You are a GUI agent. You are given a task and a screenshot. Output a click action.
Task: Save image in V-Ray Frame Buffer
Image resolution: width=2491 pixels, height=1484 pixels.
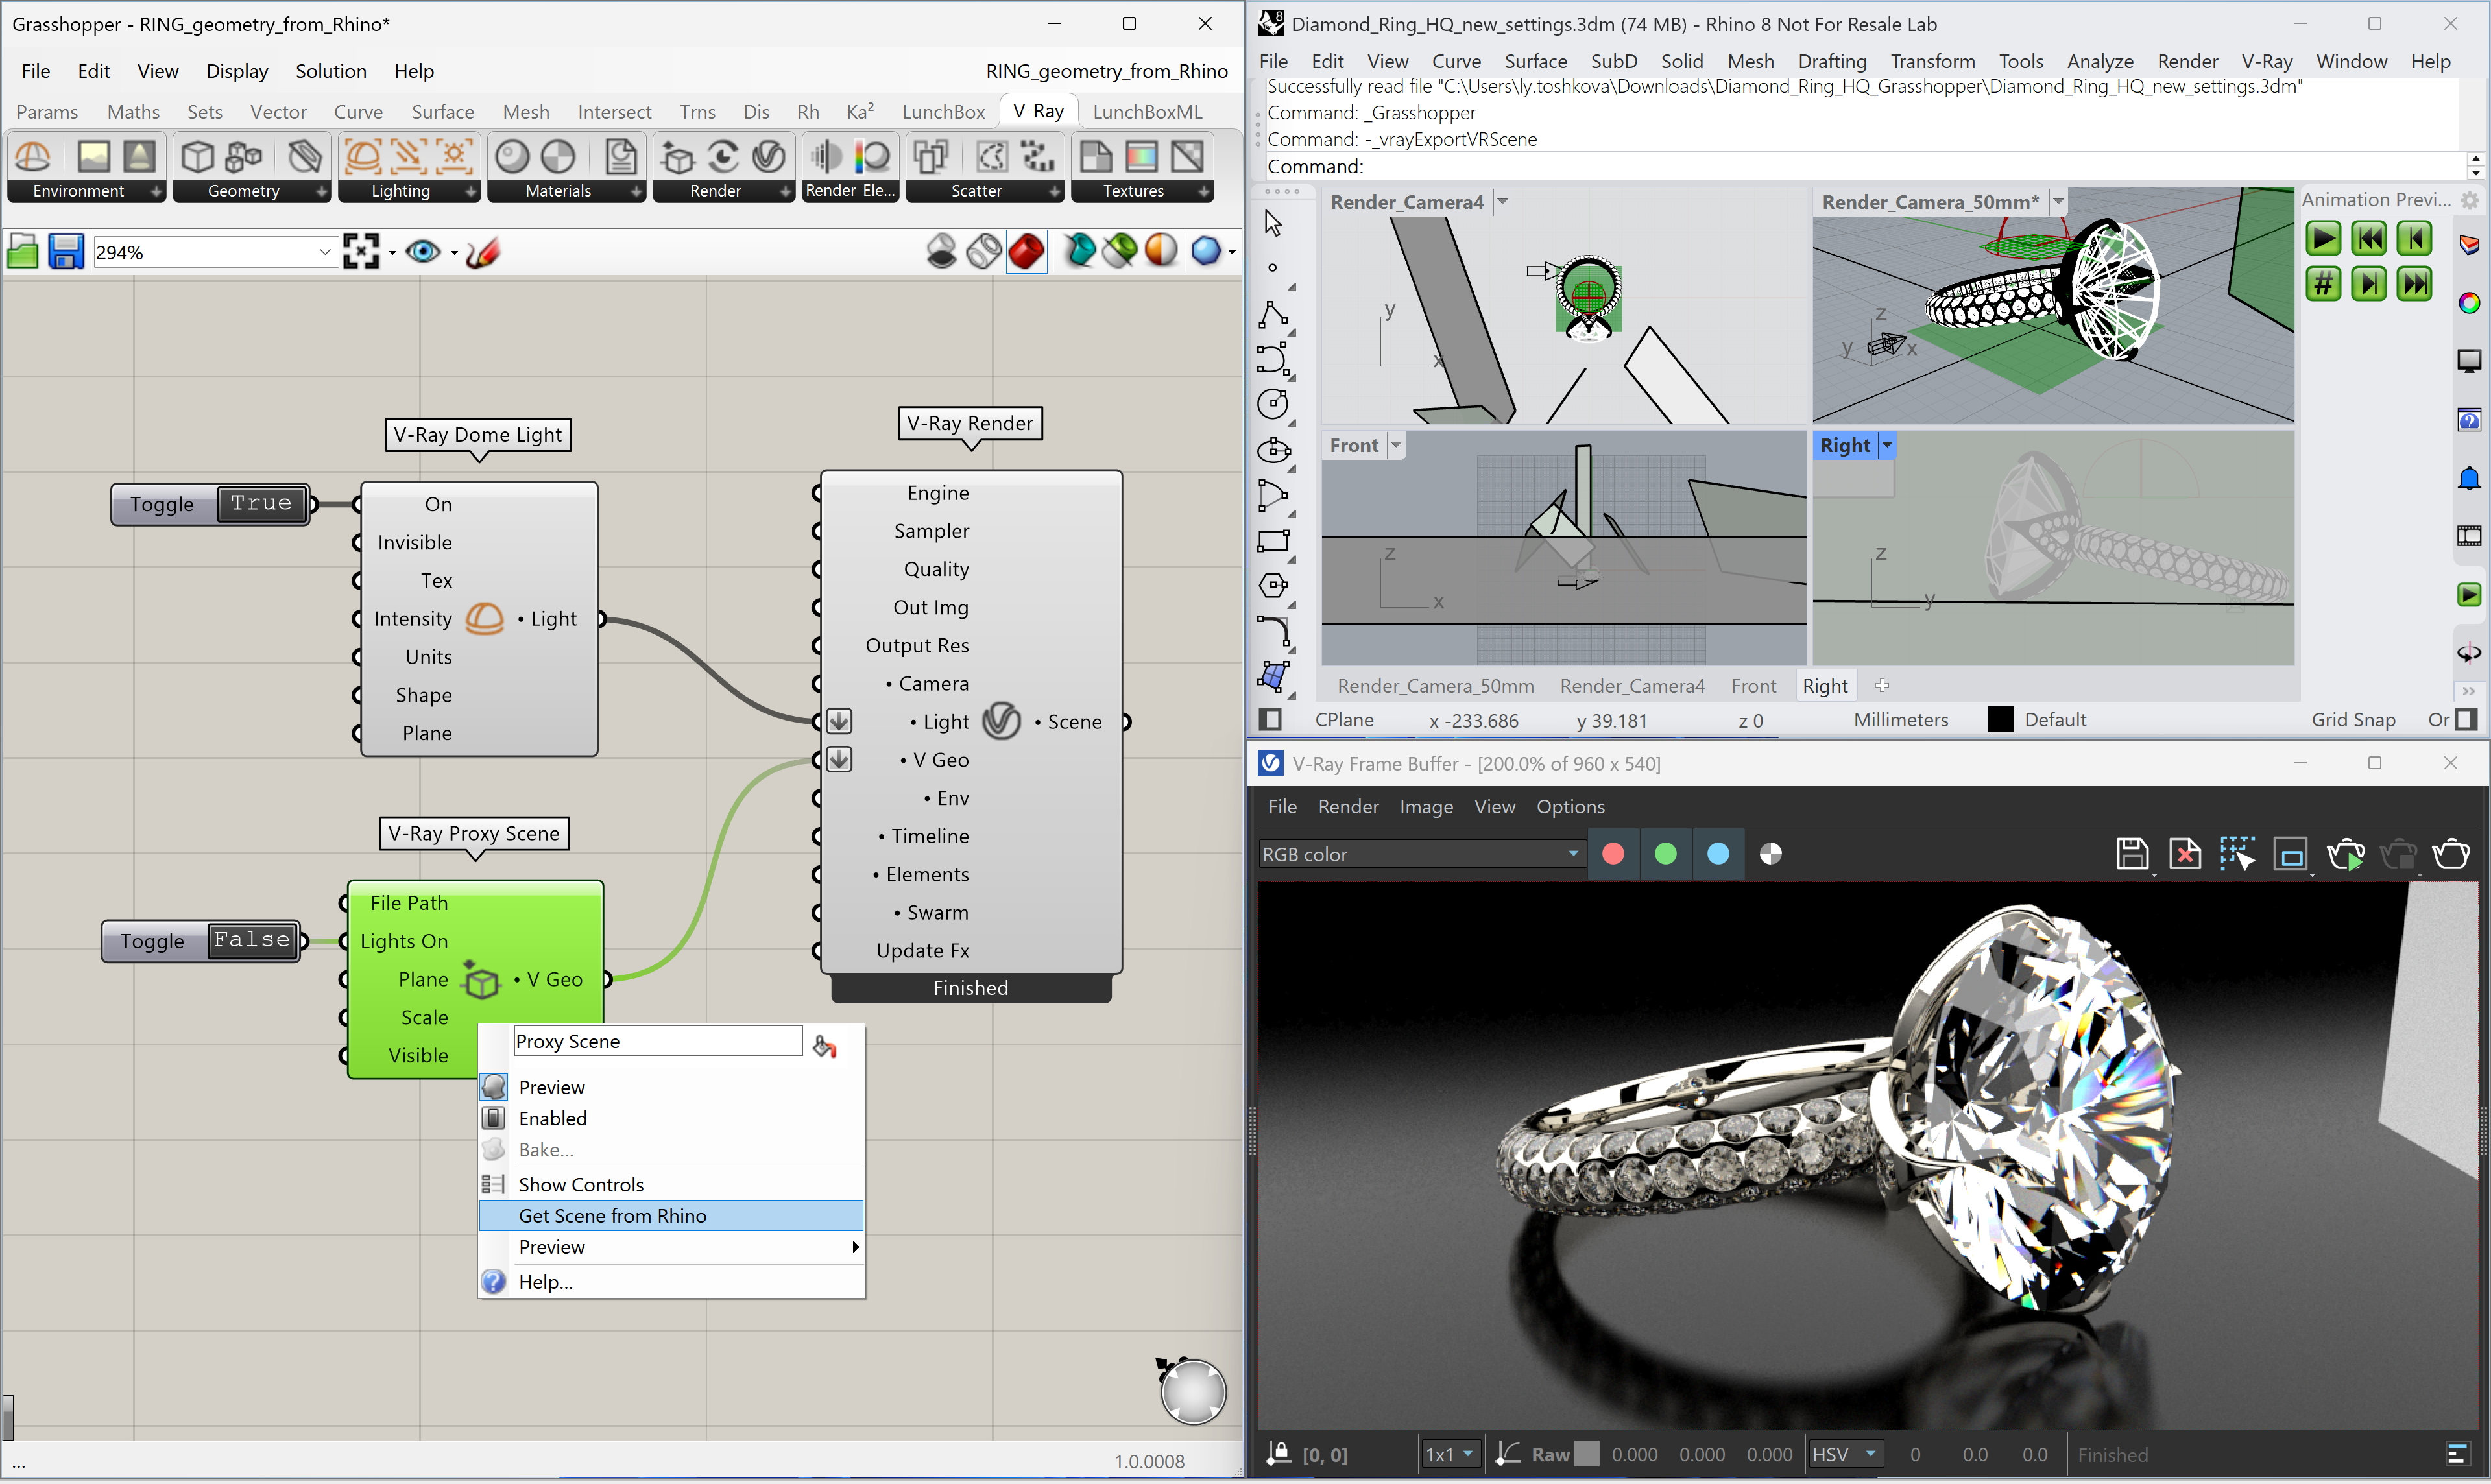[x=2132, y=854]
